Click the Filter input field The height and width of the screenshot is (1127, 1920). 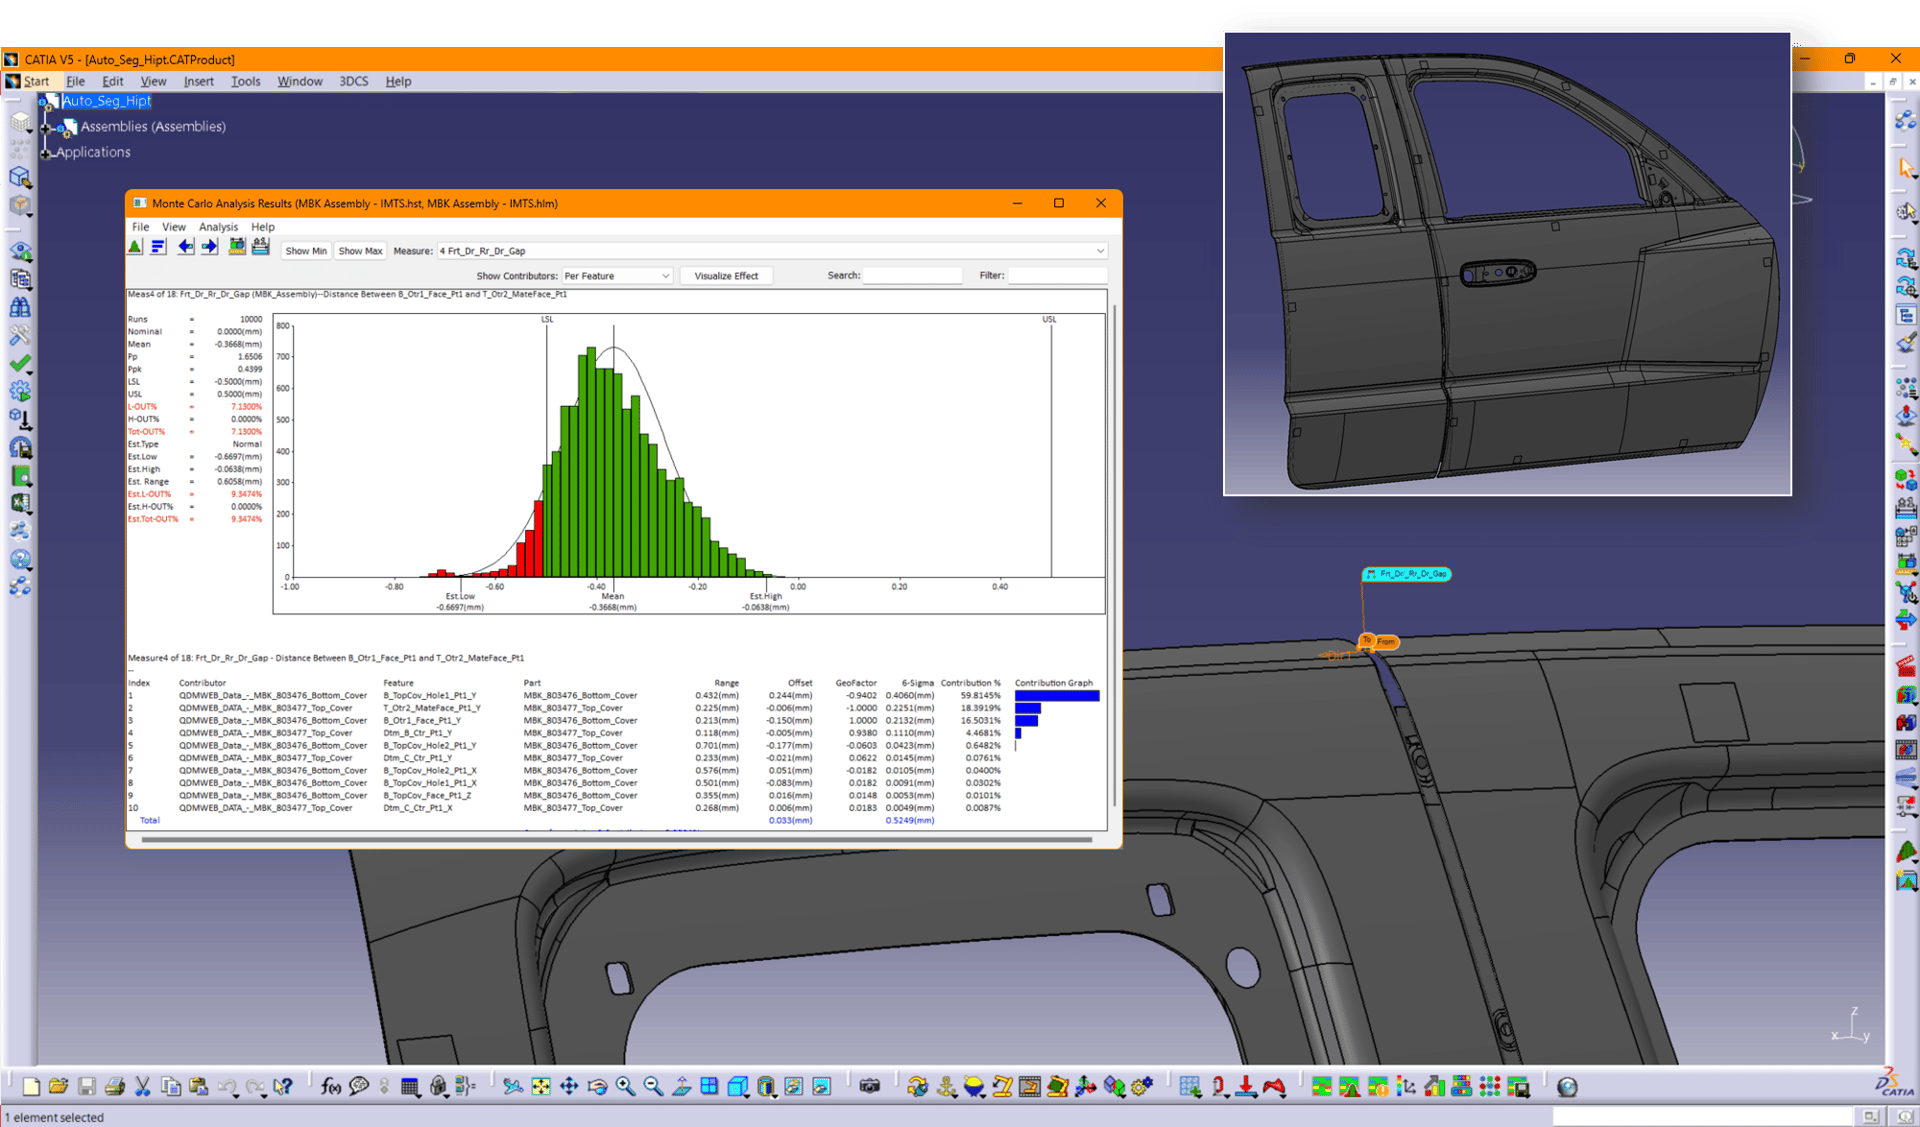(1057, 275)
